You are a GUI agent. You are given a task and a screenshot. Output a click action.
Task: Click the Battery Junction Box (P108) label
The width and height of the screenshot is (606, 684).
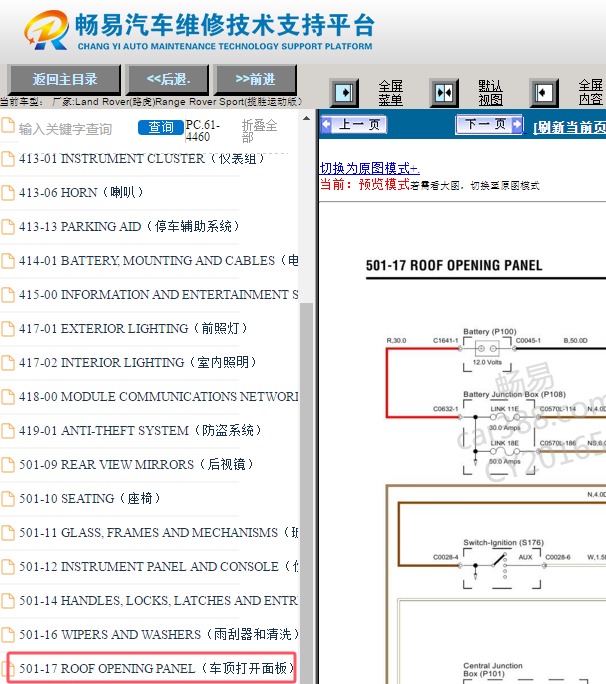pos(514,394)
